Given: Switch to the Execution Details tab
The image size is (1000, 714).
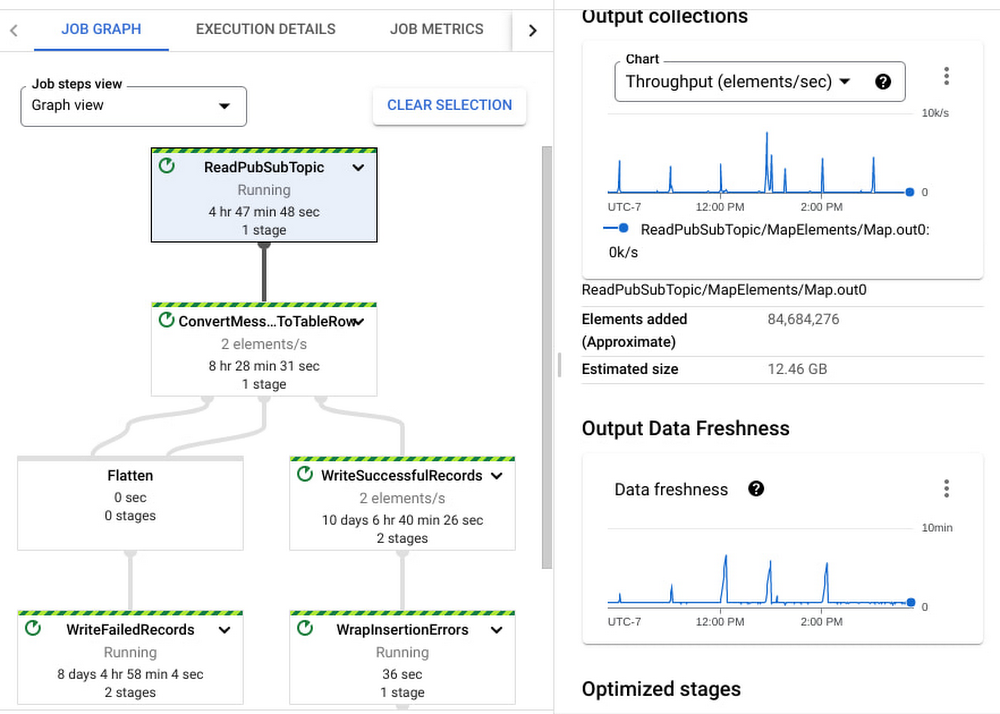Looking at the screenshot, I should (x=265, y=29).
